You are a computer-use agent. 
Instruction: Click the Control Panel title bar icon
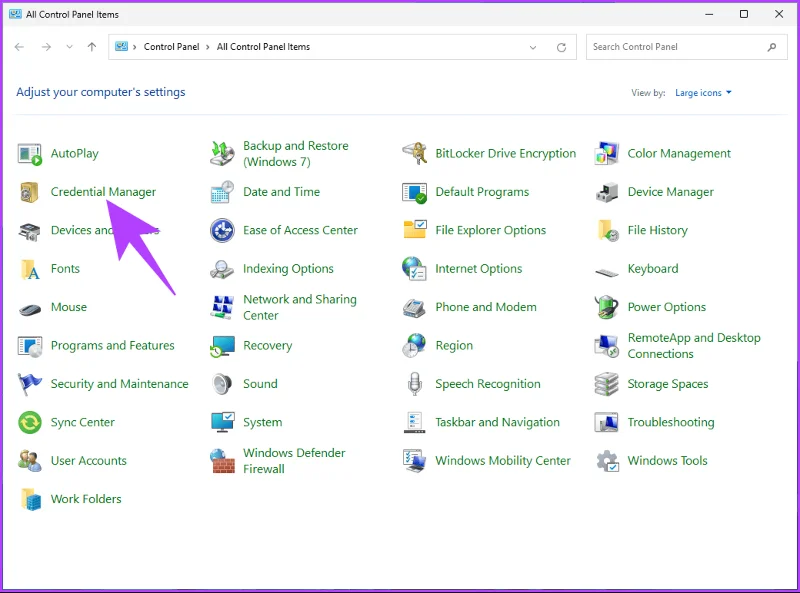click(x=15, y=14)
